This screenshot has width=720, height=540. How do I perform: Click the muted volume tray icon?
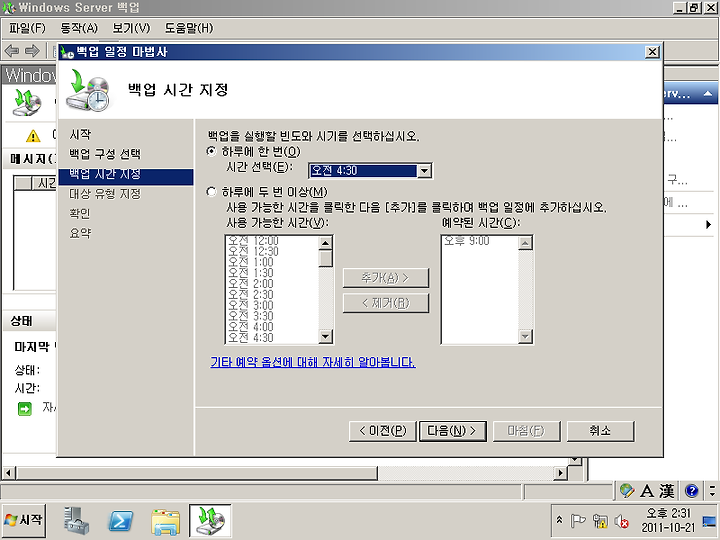[x=621, y=521]
